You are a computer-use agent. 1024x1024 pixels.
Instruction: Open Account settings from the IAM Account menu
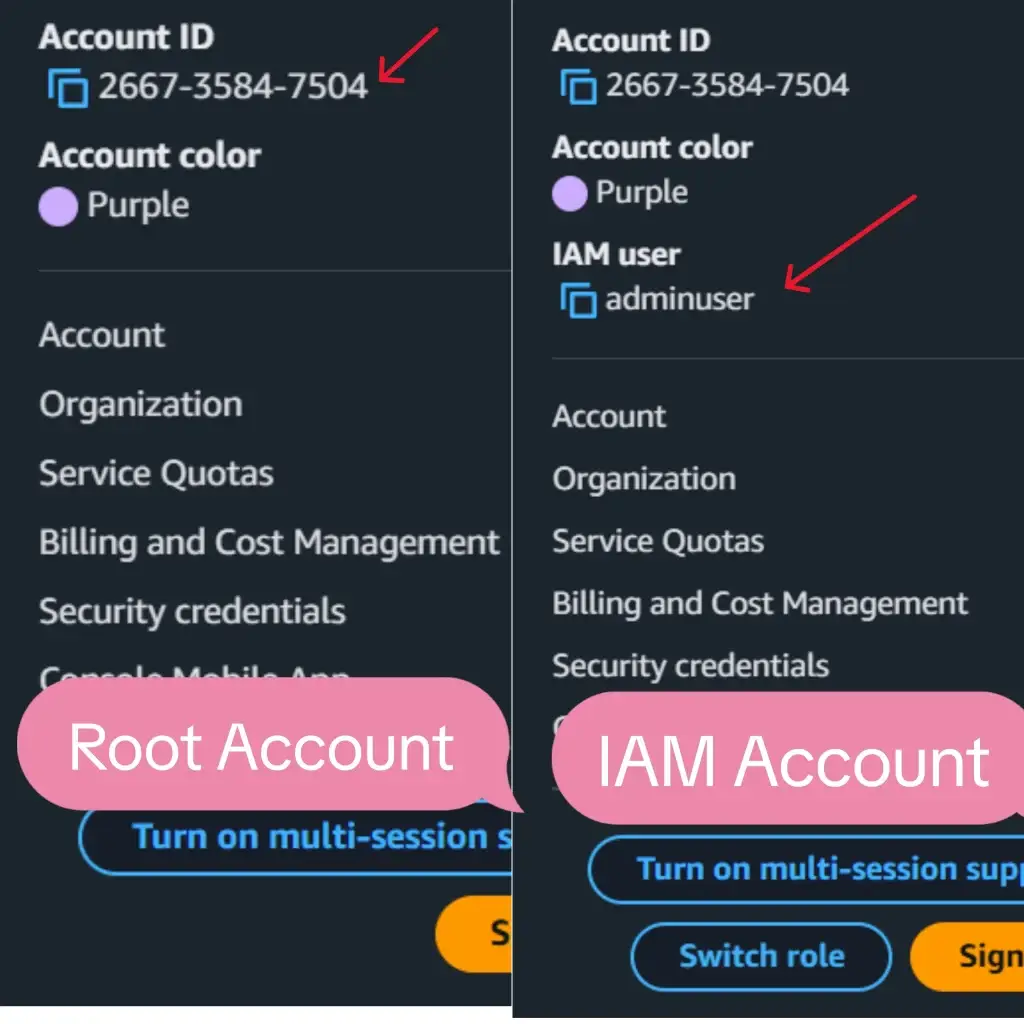tap(608, 416)
